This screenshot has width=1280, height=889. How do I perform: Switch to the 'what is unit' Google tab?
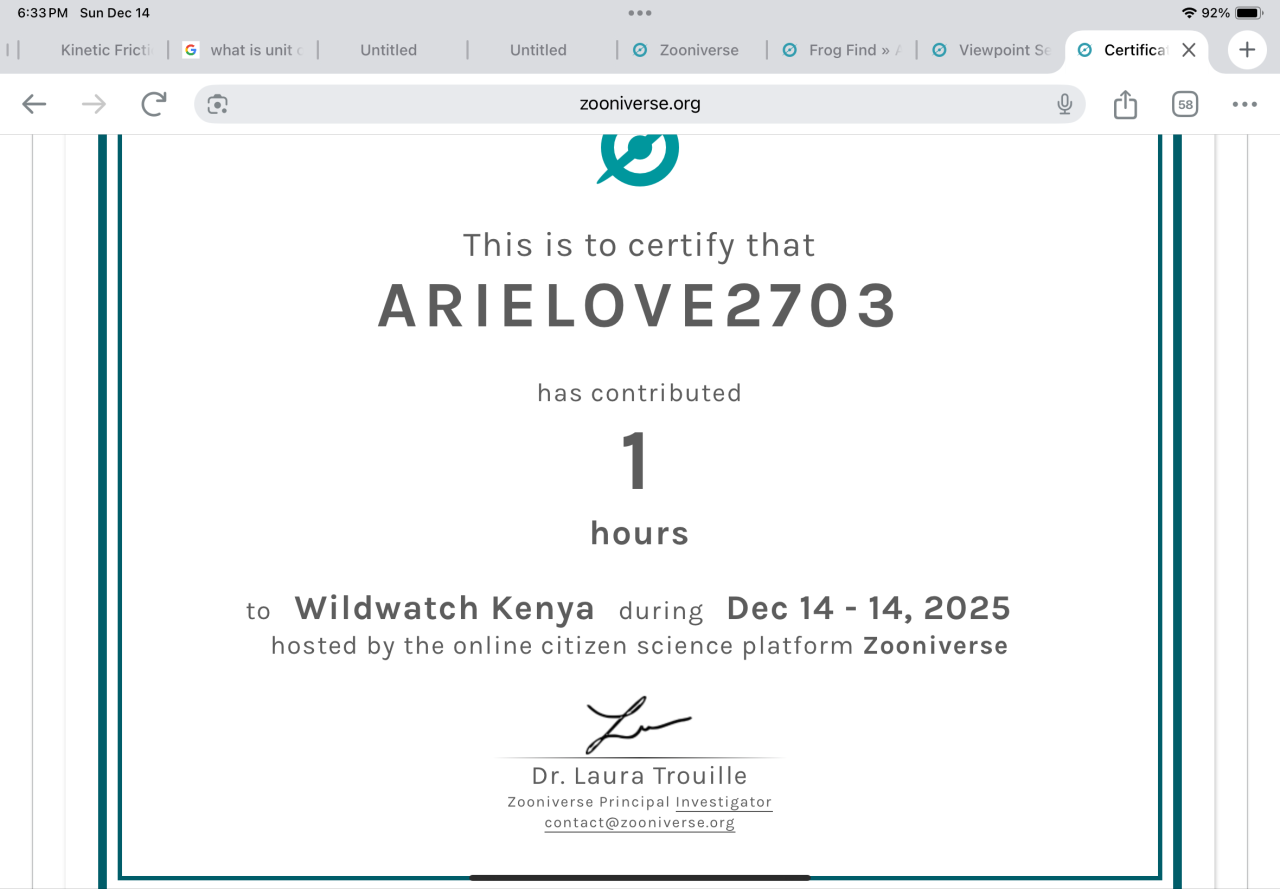coord(242,50)
